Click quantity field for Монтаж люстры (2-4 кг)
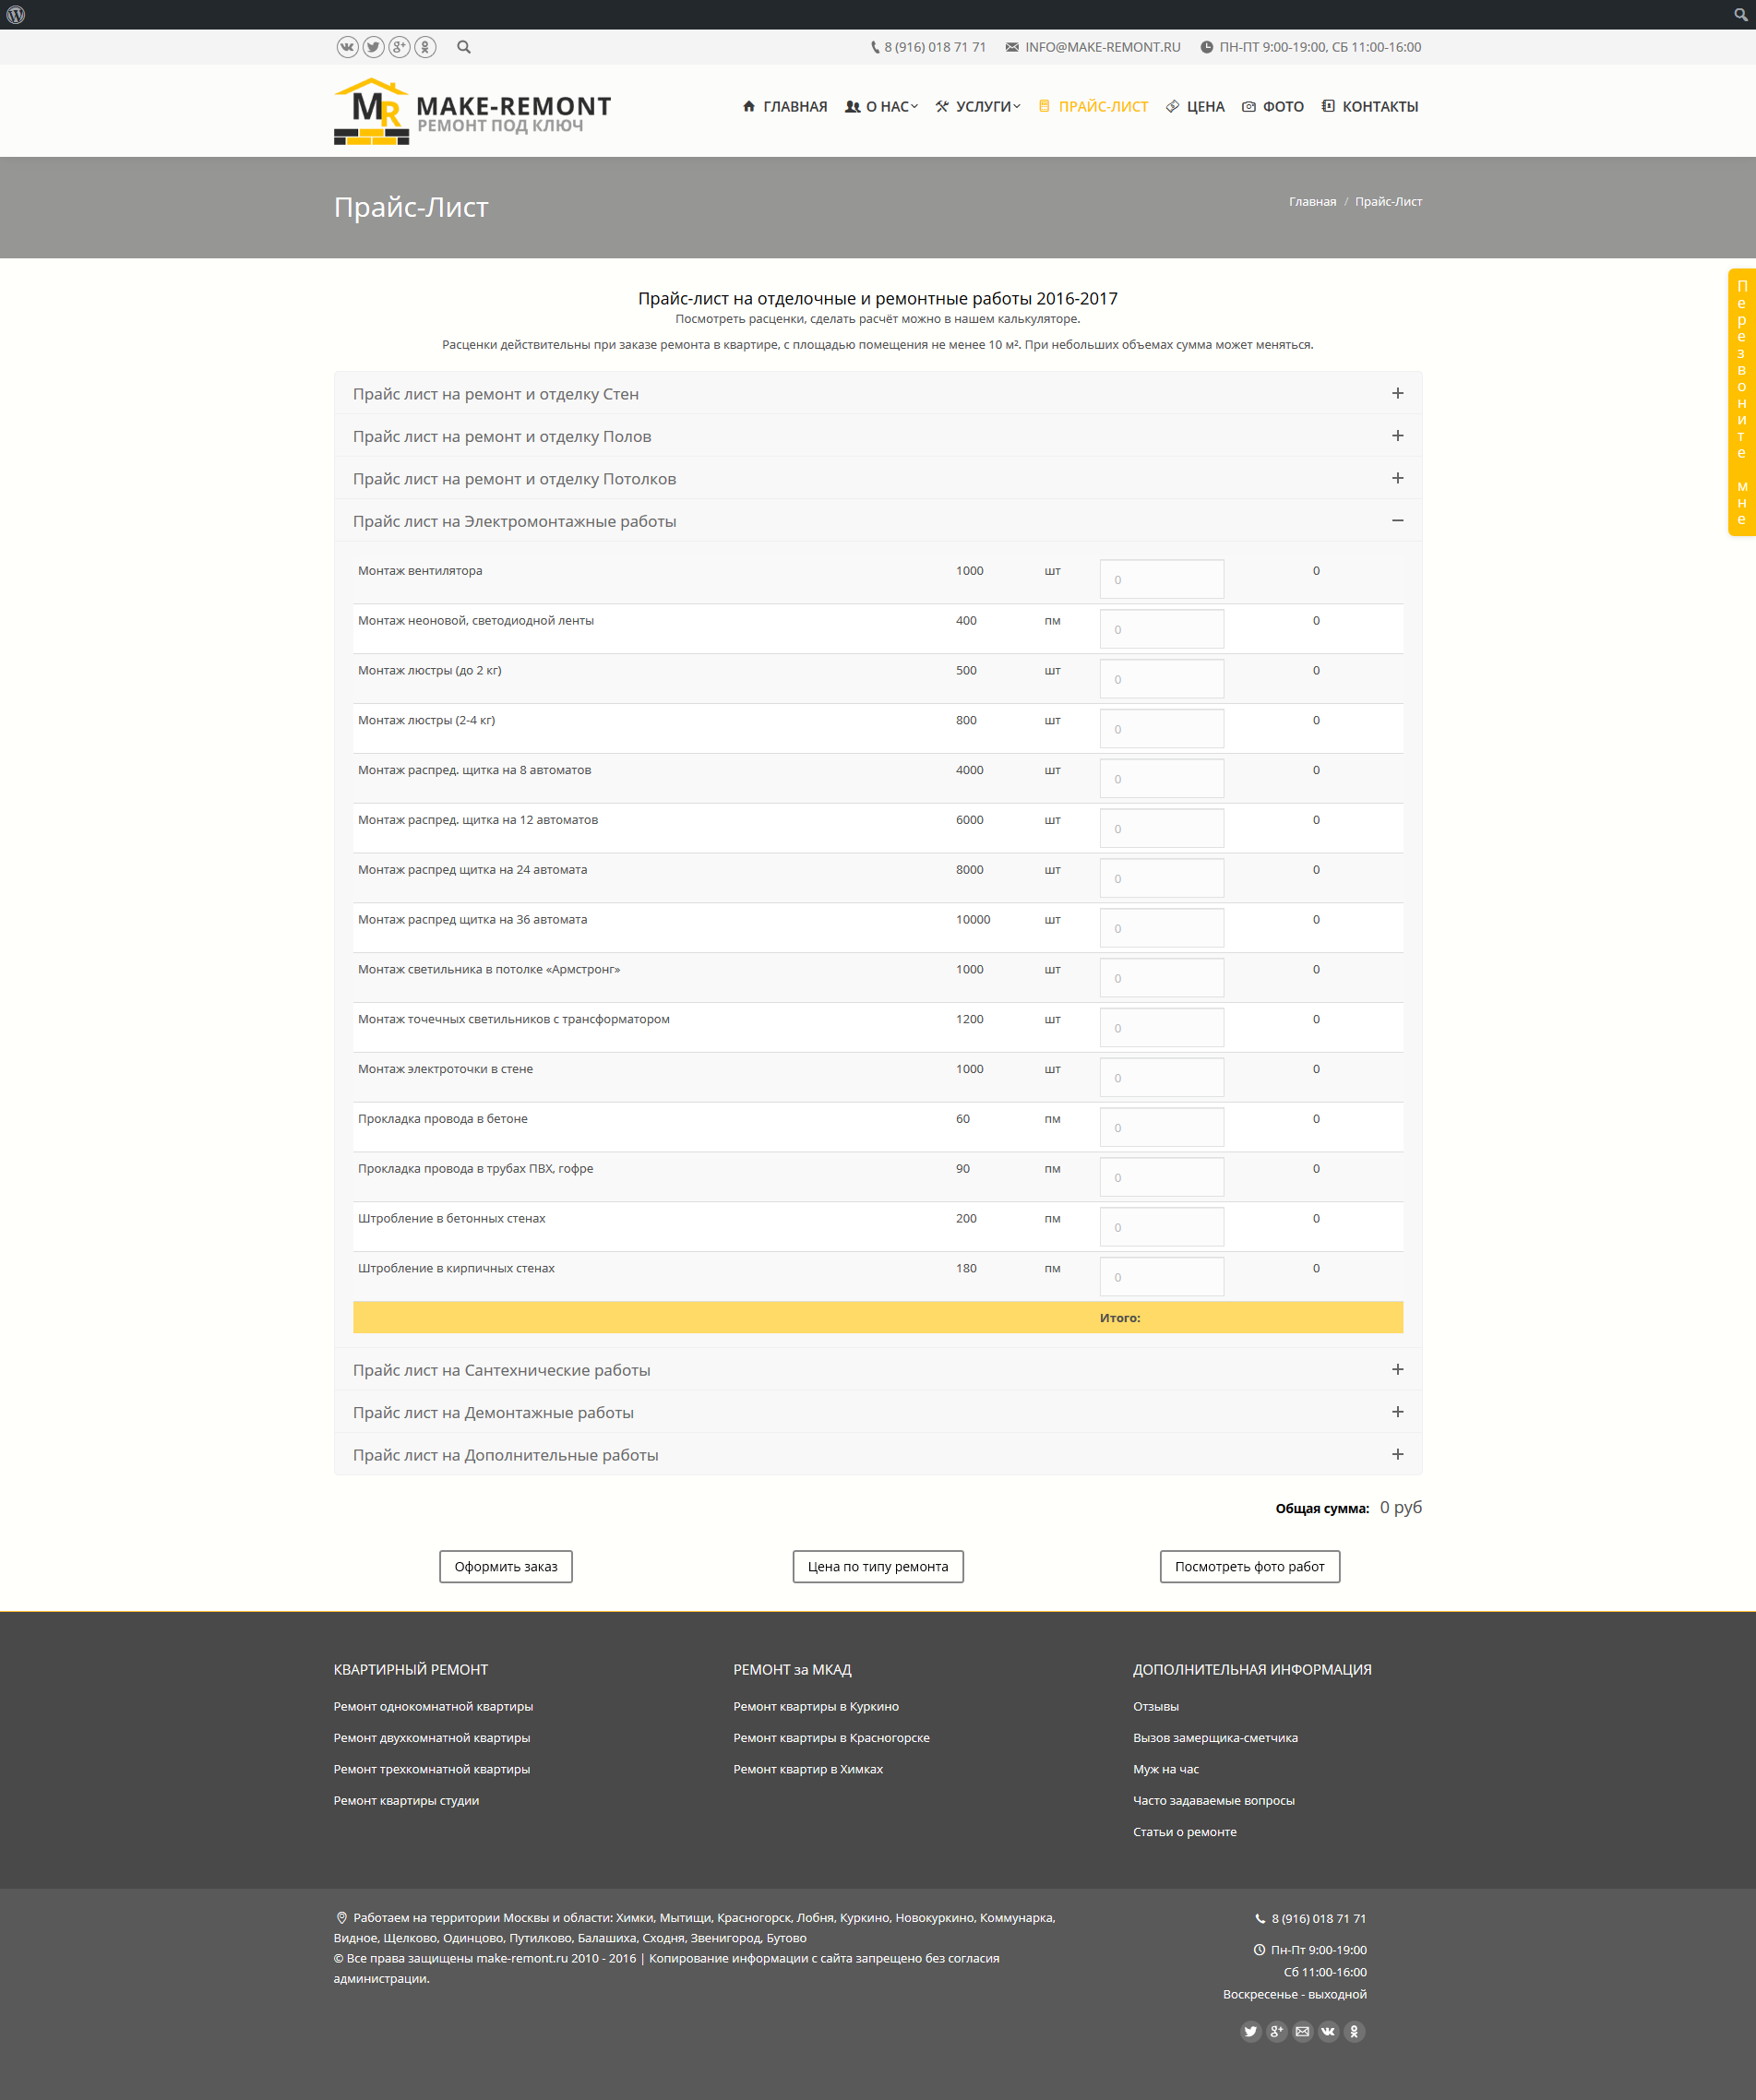Viewport: 1756px width, 2100px height. point(1161,729)
